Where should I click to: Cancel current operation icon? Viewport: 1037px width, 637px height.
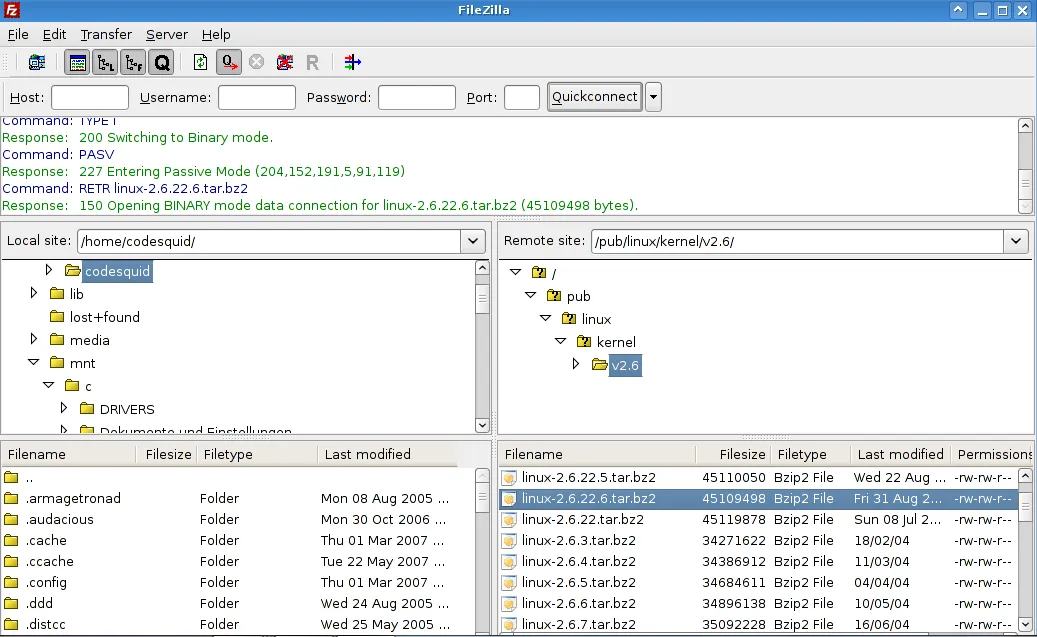[x=257, y=62]
